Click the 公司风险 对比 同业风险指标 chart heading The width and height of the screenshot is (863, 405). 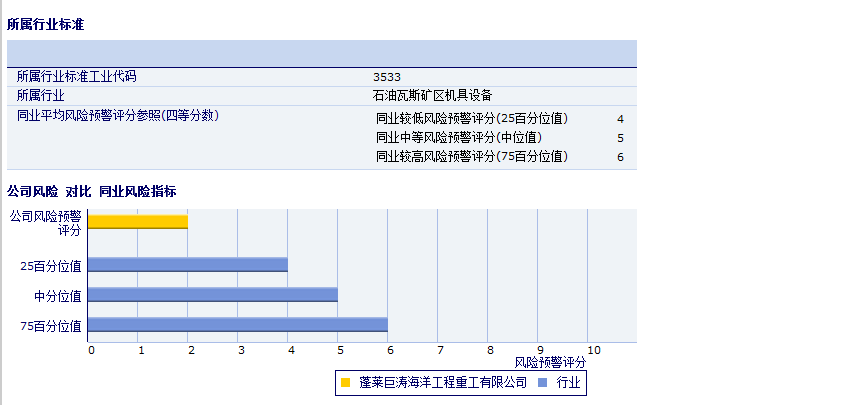[92, 191]
